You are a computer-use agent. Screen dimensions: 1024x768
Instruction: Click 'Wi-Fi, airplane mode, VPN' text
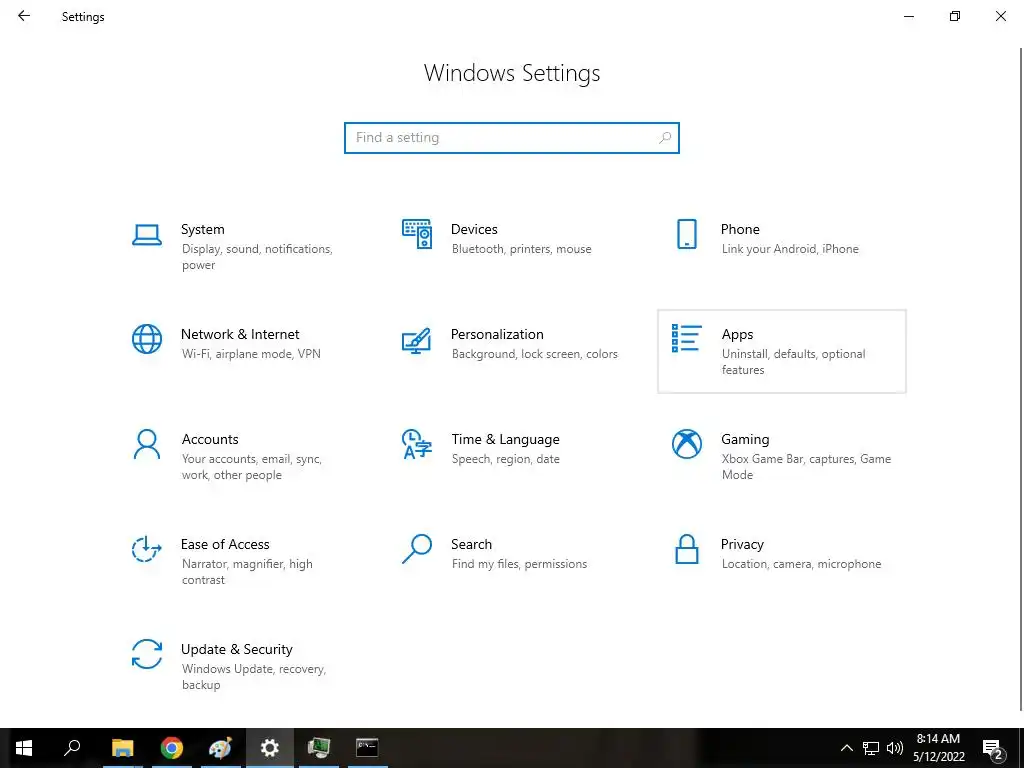(251, 354)
